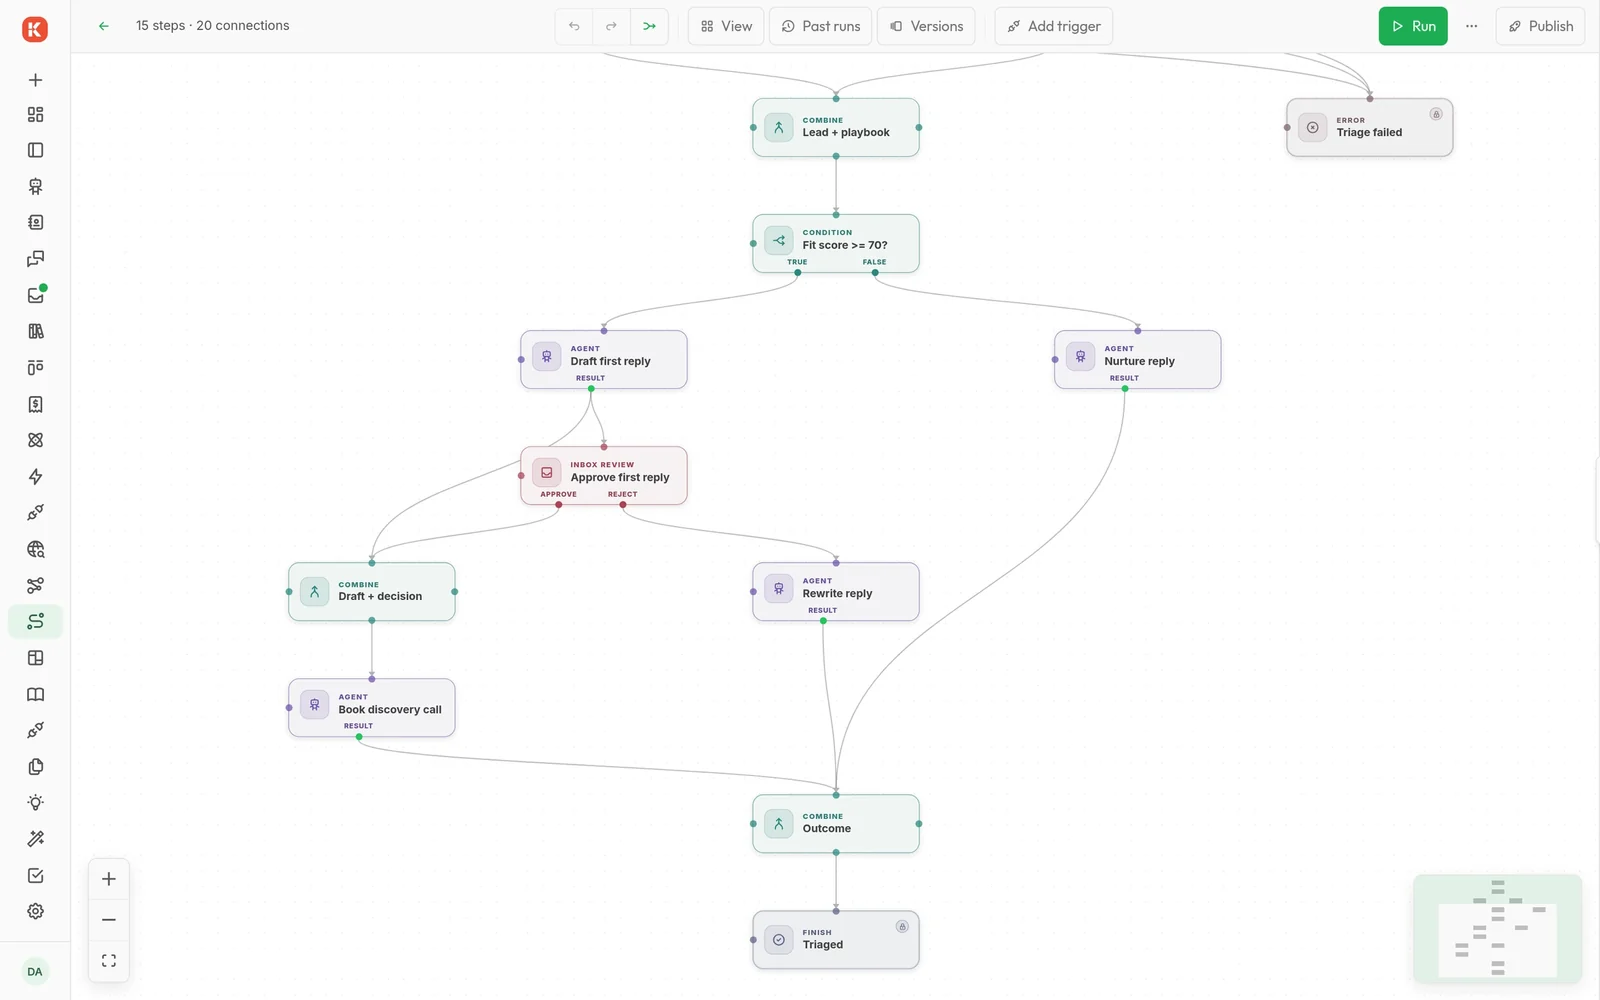1600x1000 pixels.
Task: Open the lightning bolt sidebar icon
Action: [35, 476]
